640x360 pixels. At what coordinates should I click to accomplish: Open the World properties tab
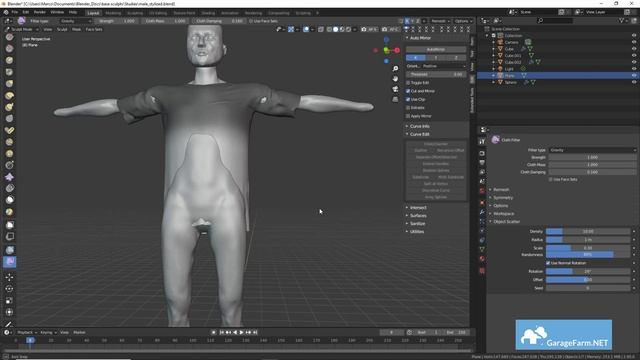tap(482, 191)
